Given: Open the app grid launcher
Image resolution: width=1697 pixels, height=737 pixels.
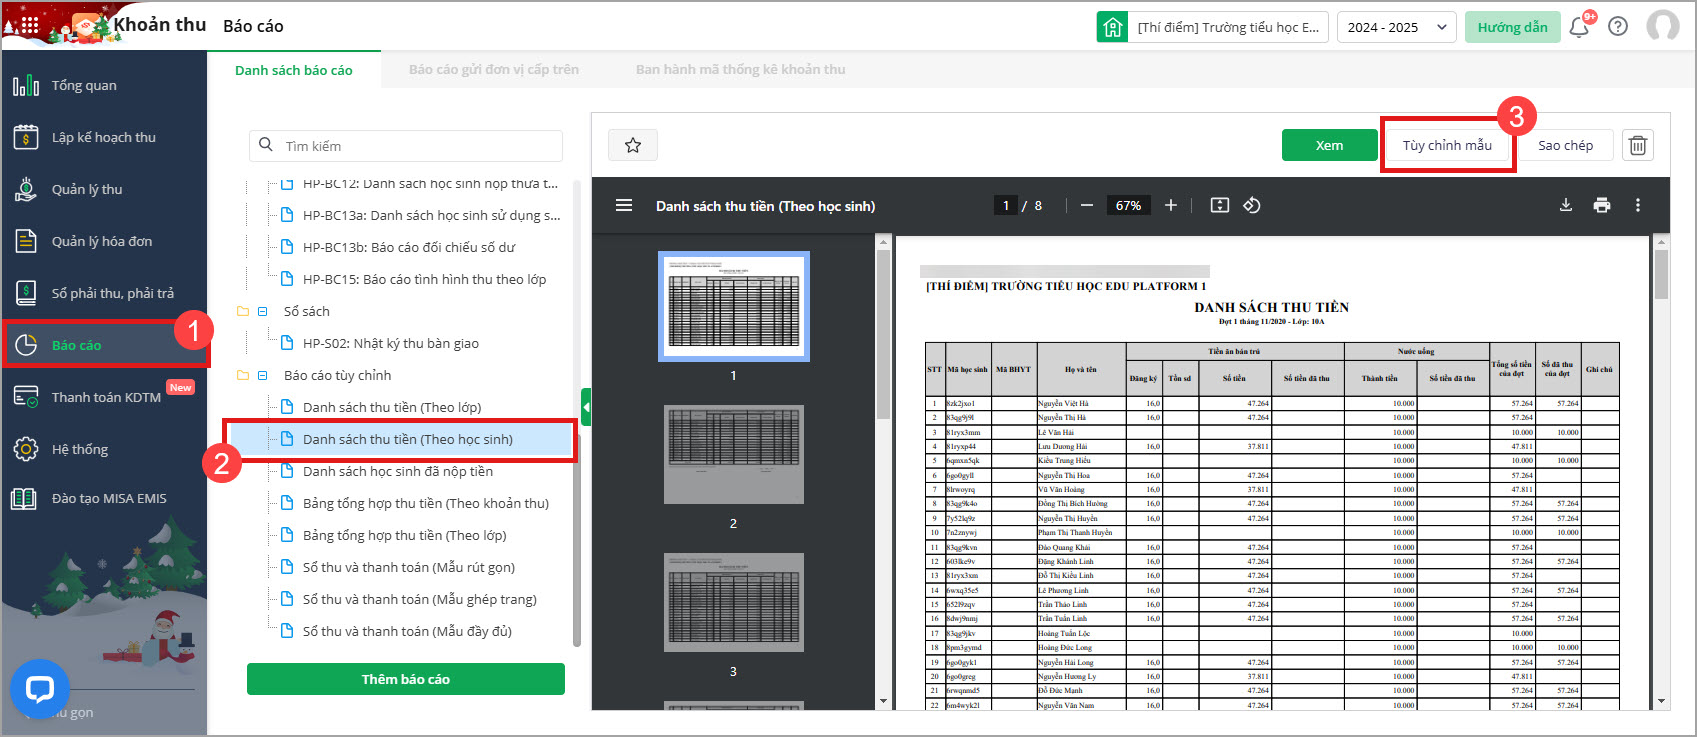Looking at the screenshot, I should pos(29,26).
